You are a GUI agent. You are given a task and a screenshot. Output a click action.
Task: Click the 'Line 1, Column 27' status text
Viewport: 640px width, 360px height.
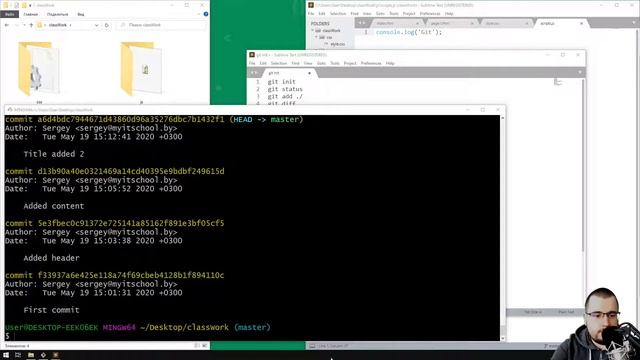coord(333,346)
